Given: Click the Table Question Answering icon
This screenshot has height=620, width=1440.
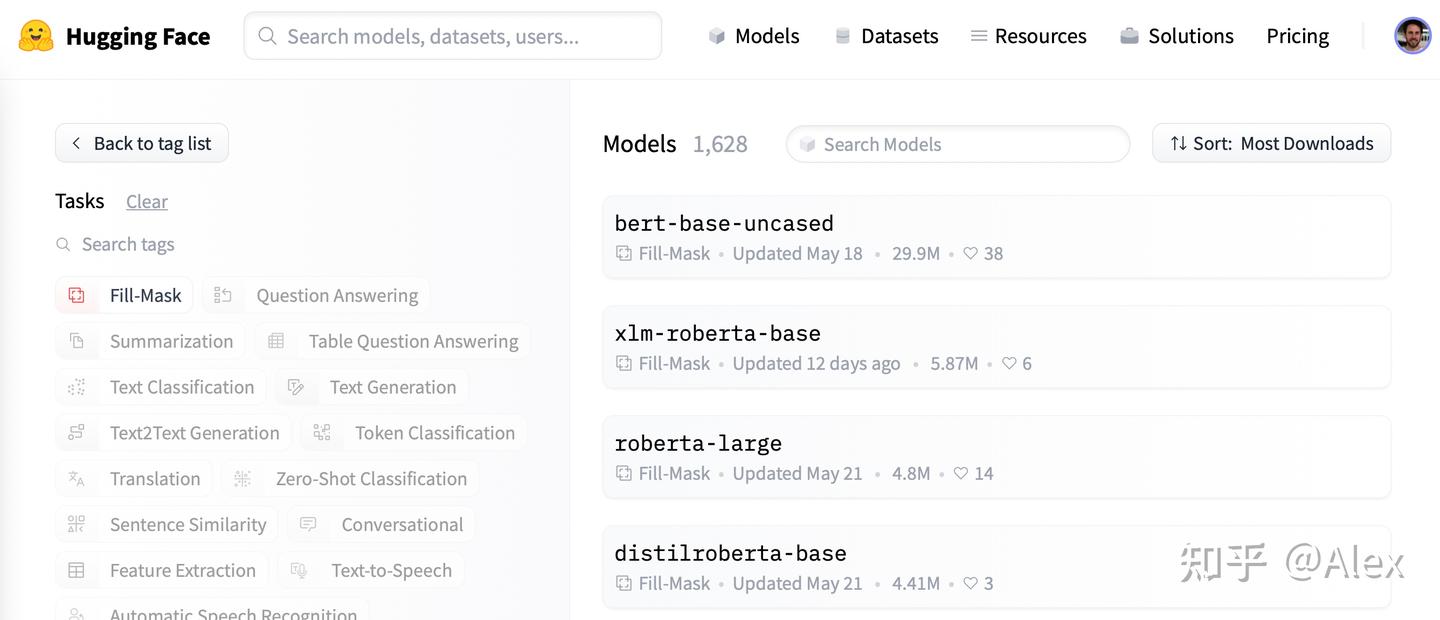Looking at the screenshot, I should coord(276,342).
